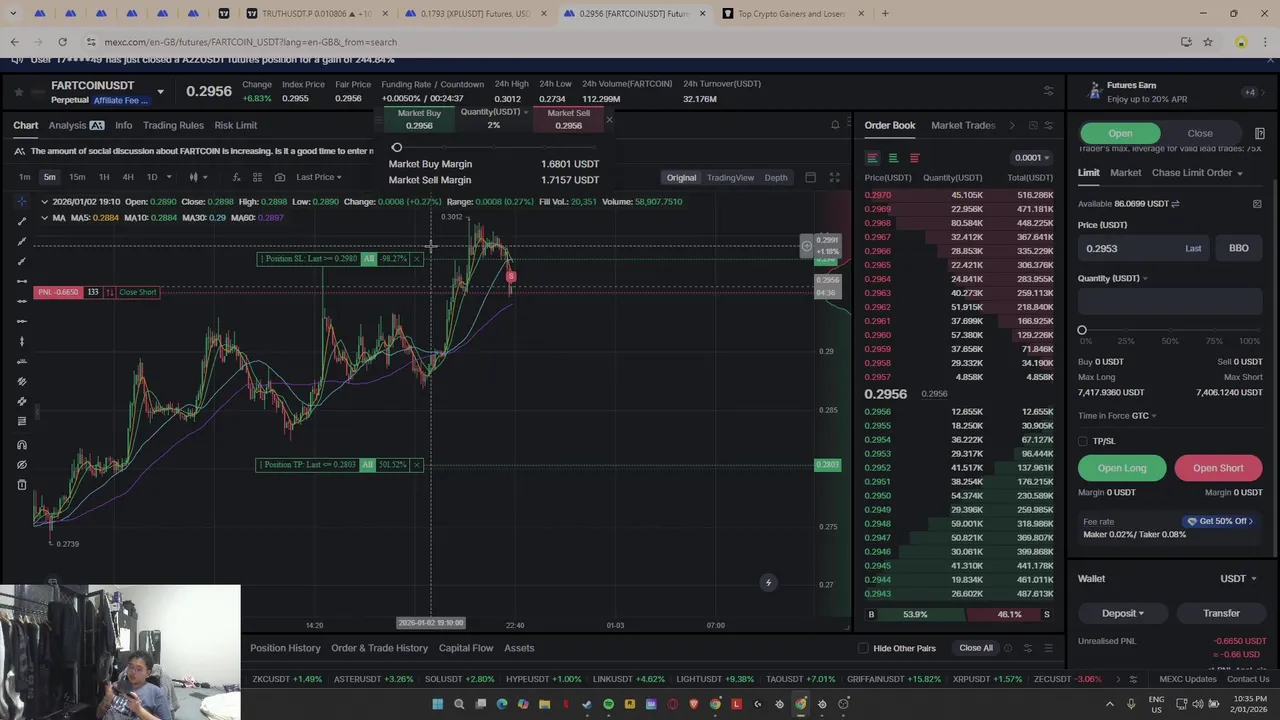The image size is (1280, 720).
Task: Enable the TP/SL checkbox
Action: (1083, 441)
